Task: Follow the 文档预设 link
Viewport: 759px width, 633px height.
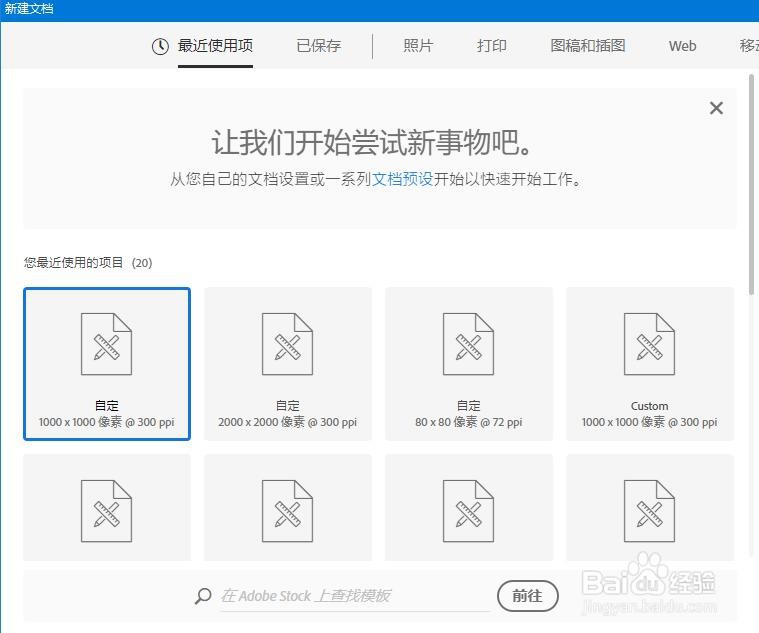Action: pyautogui.click(x=402, y=179)
